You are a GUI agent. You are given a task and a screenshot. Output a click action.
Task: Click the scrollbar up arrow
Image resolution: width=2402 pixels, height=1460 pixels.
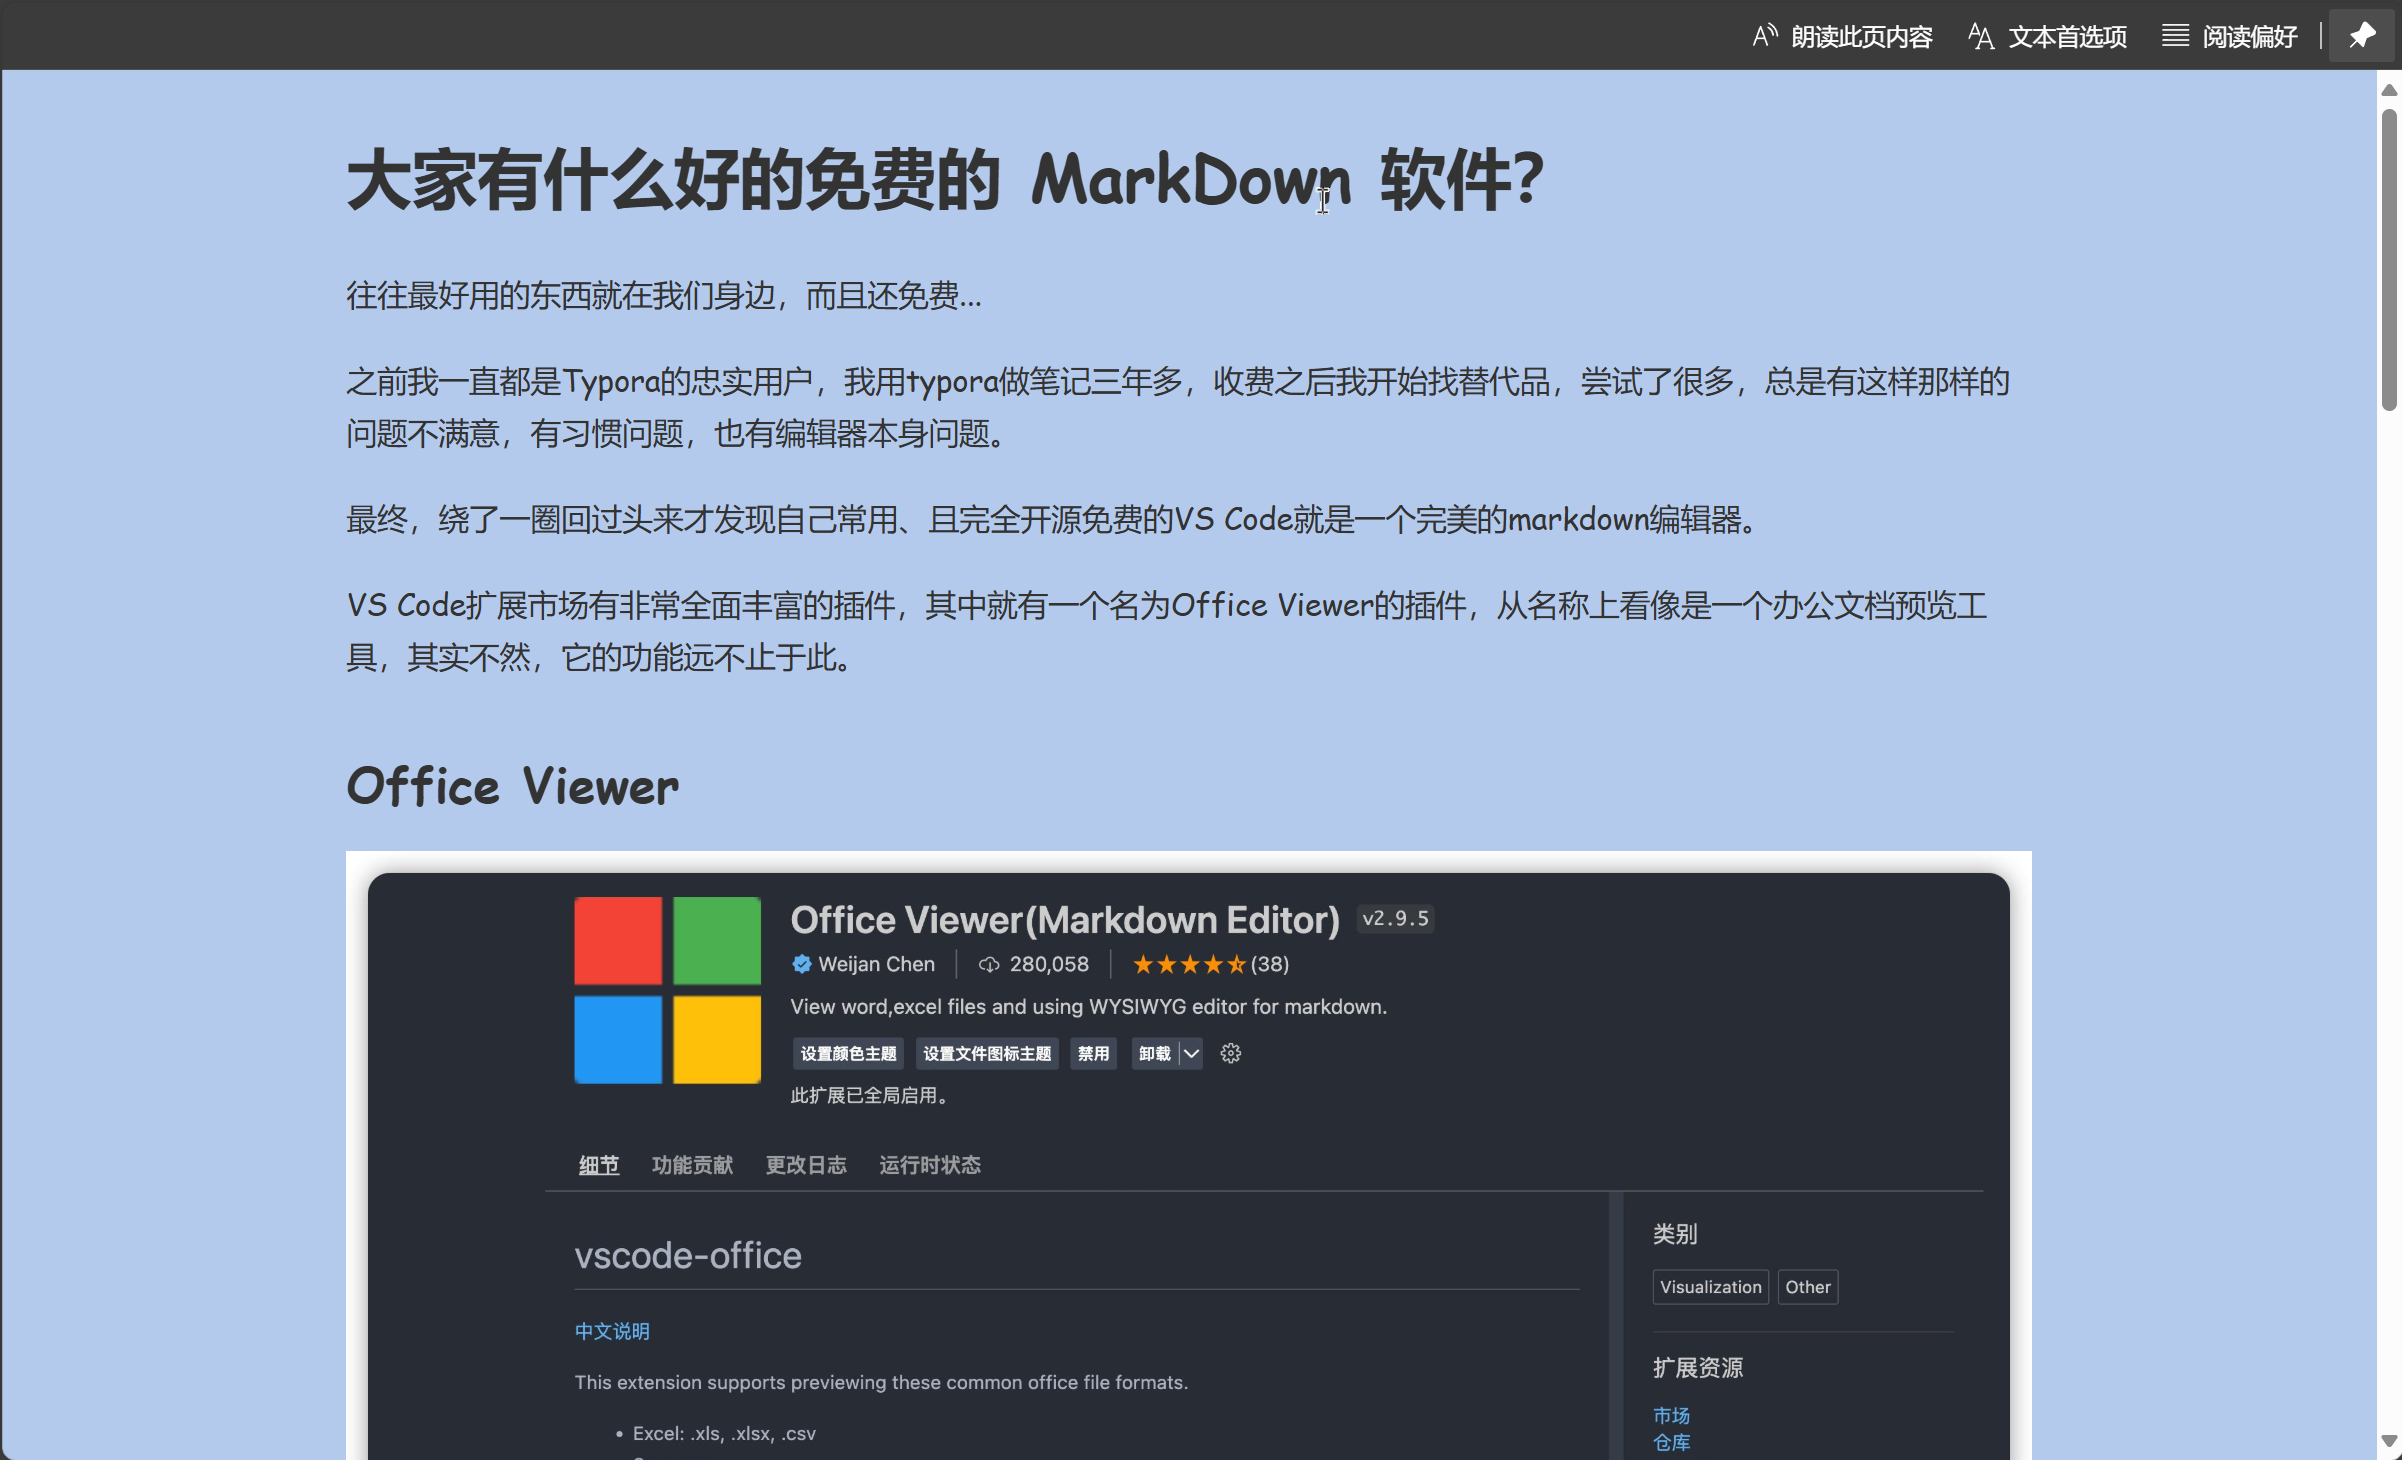pos(2389,90)
